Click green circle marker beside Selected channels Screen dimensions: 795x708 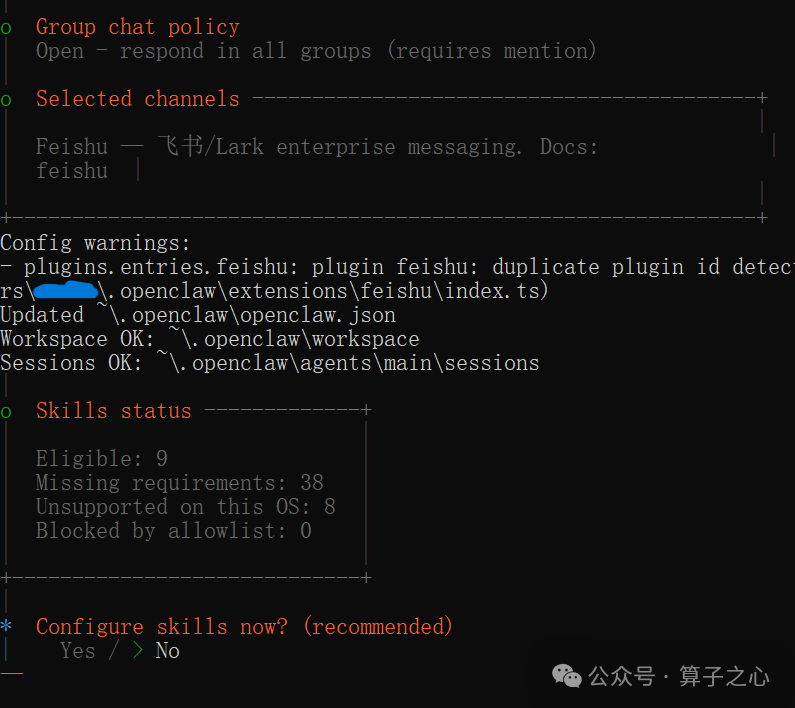(6, 100)
